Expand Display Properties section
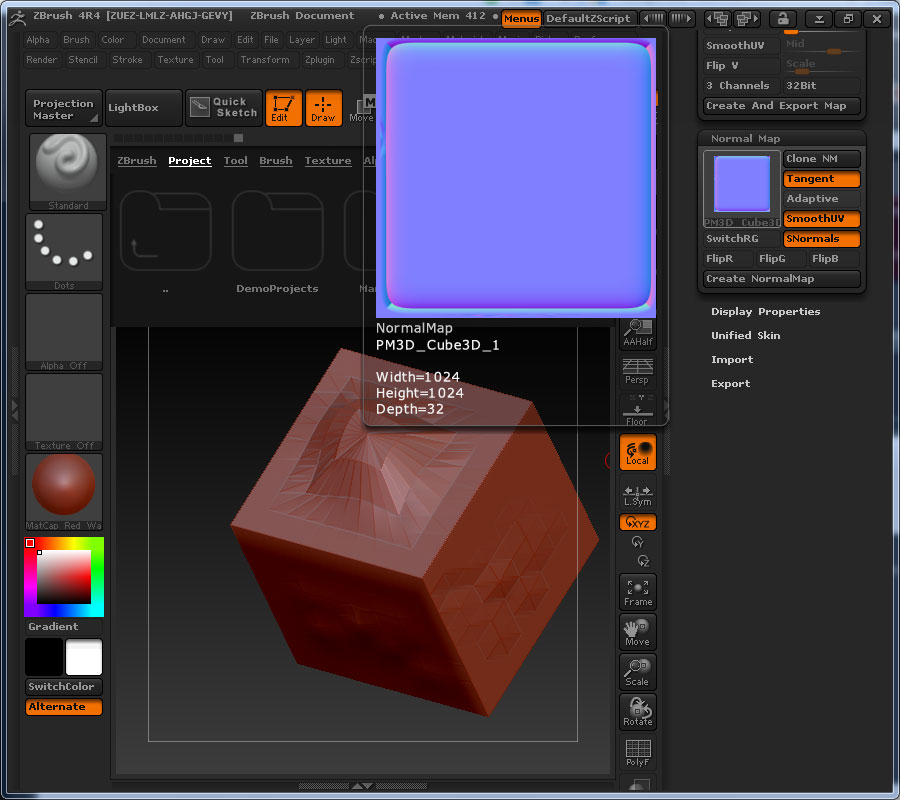 [x=765, y=312]
